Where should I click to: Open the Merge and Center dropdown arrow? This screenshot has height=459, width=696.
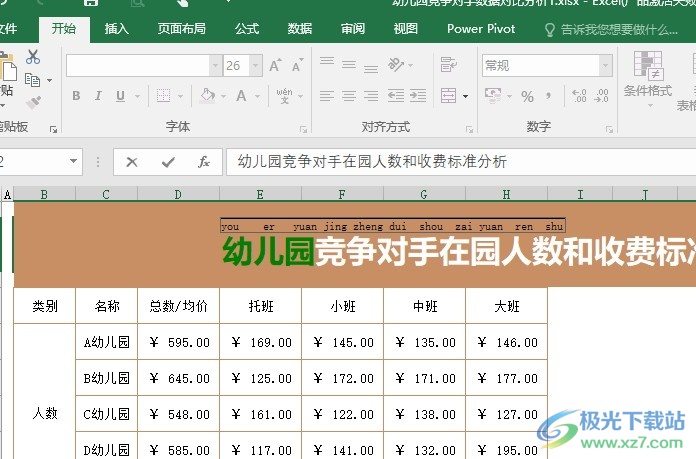point(465,96)
